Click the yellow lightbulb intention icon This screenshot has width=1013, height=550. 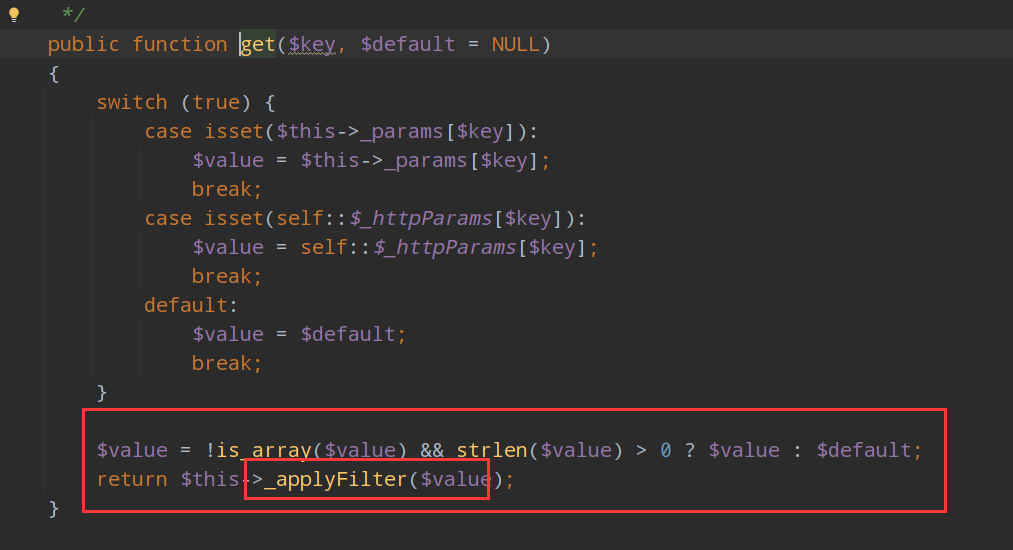click(14, 15)
